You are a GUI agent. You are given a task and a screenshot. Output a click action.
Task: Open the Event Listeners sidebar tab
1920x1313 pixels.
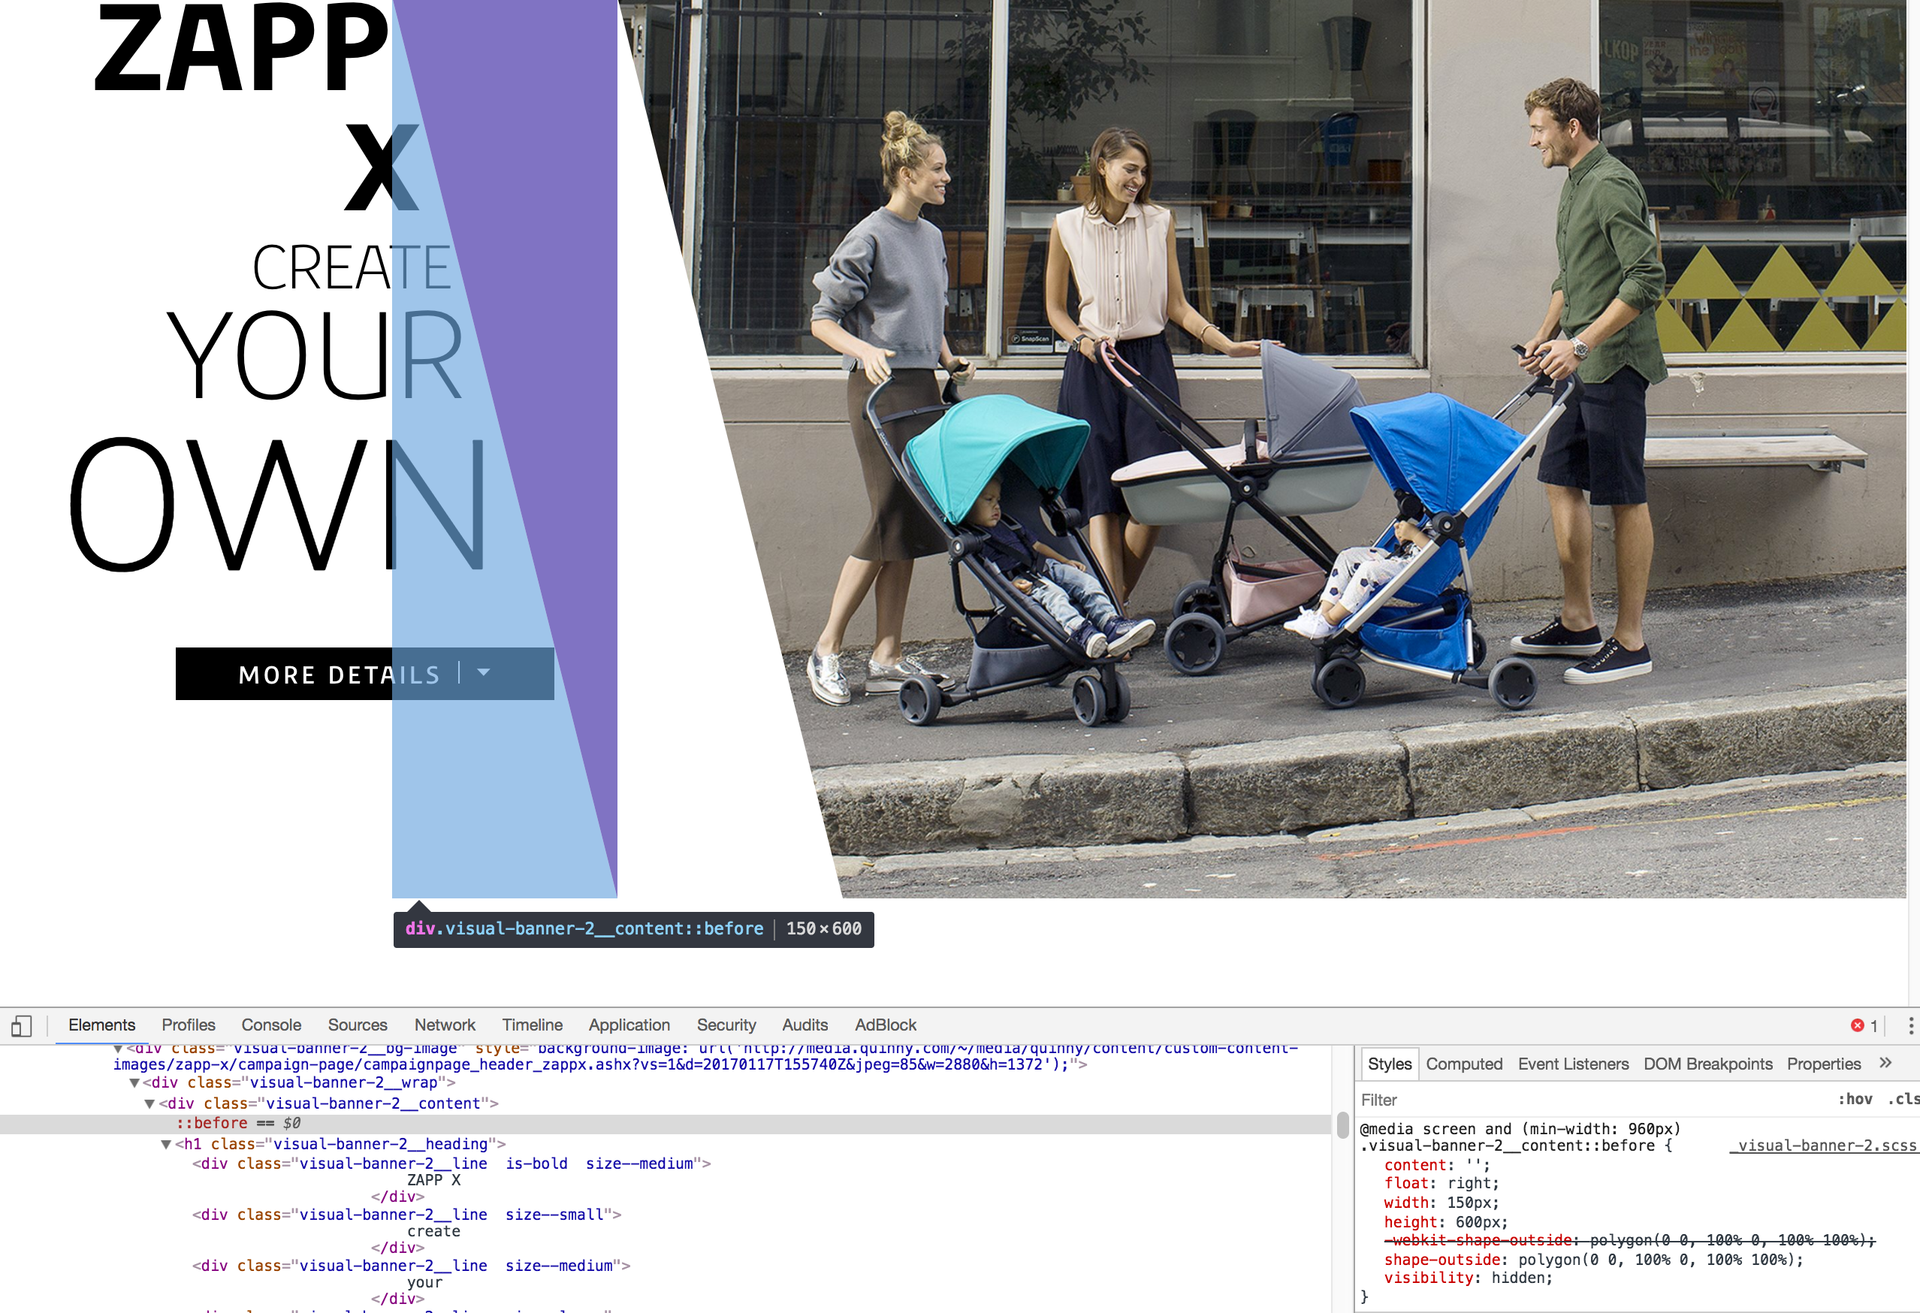pyautogui.click(x=1573, y=1064)
